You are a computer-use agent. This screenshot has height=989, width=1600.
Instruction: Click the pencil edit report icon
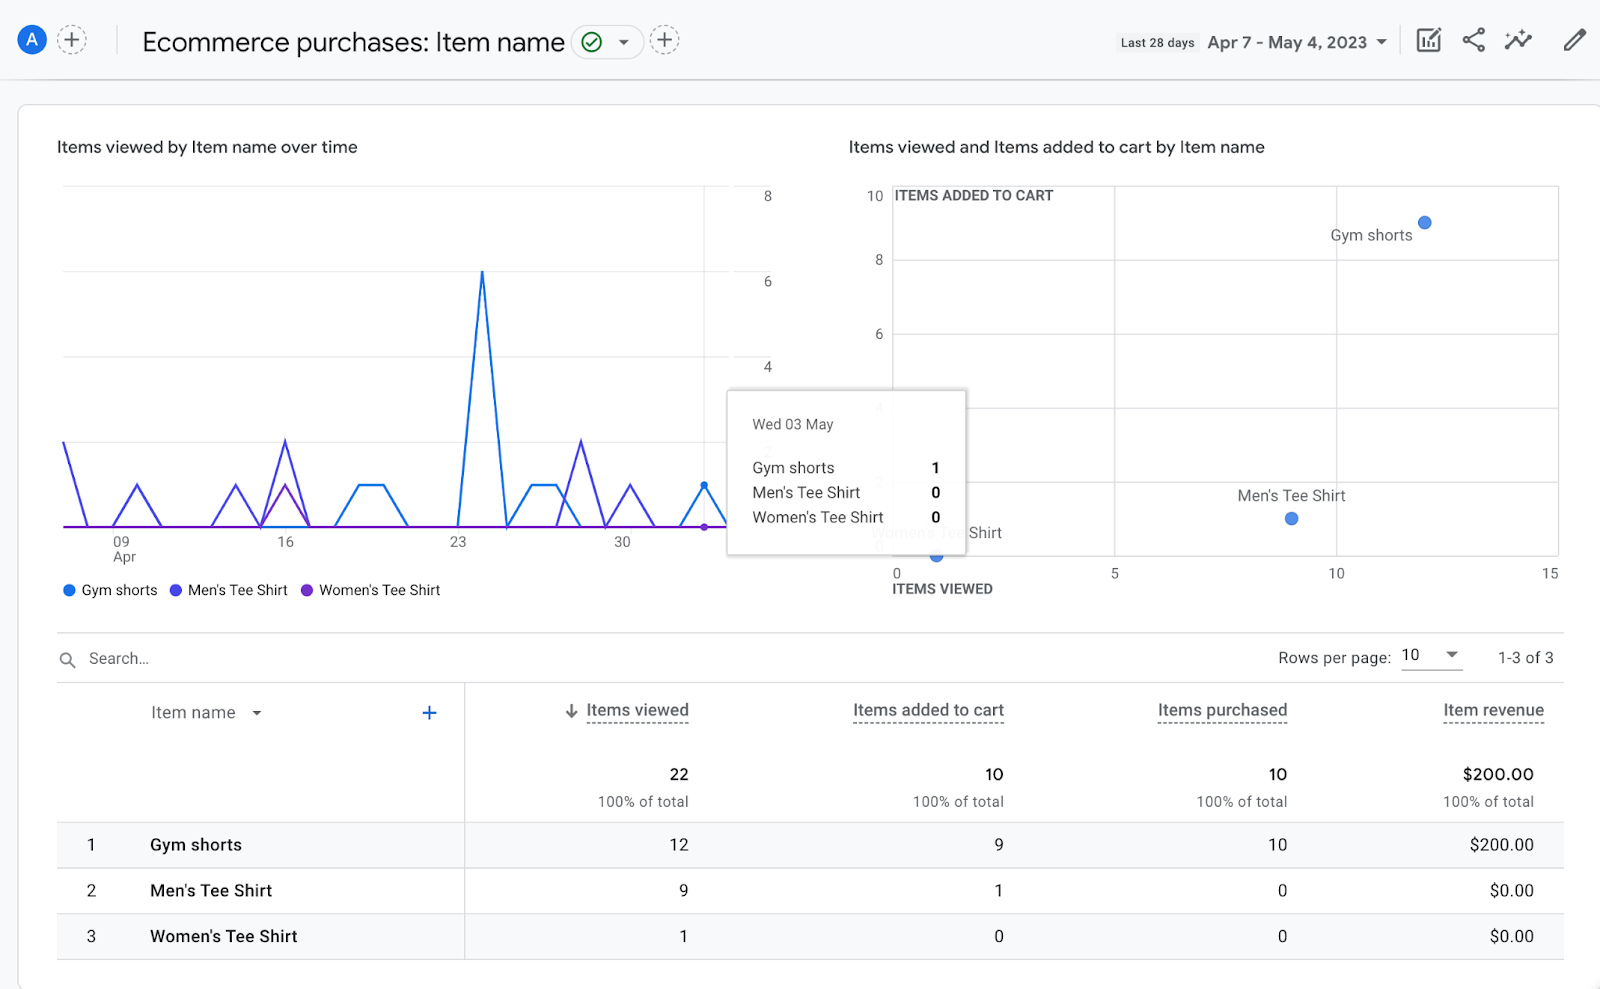pyautogui.click(x=1574, y=41)
